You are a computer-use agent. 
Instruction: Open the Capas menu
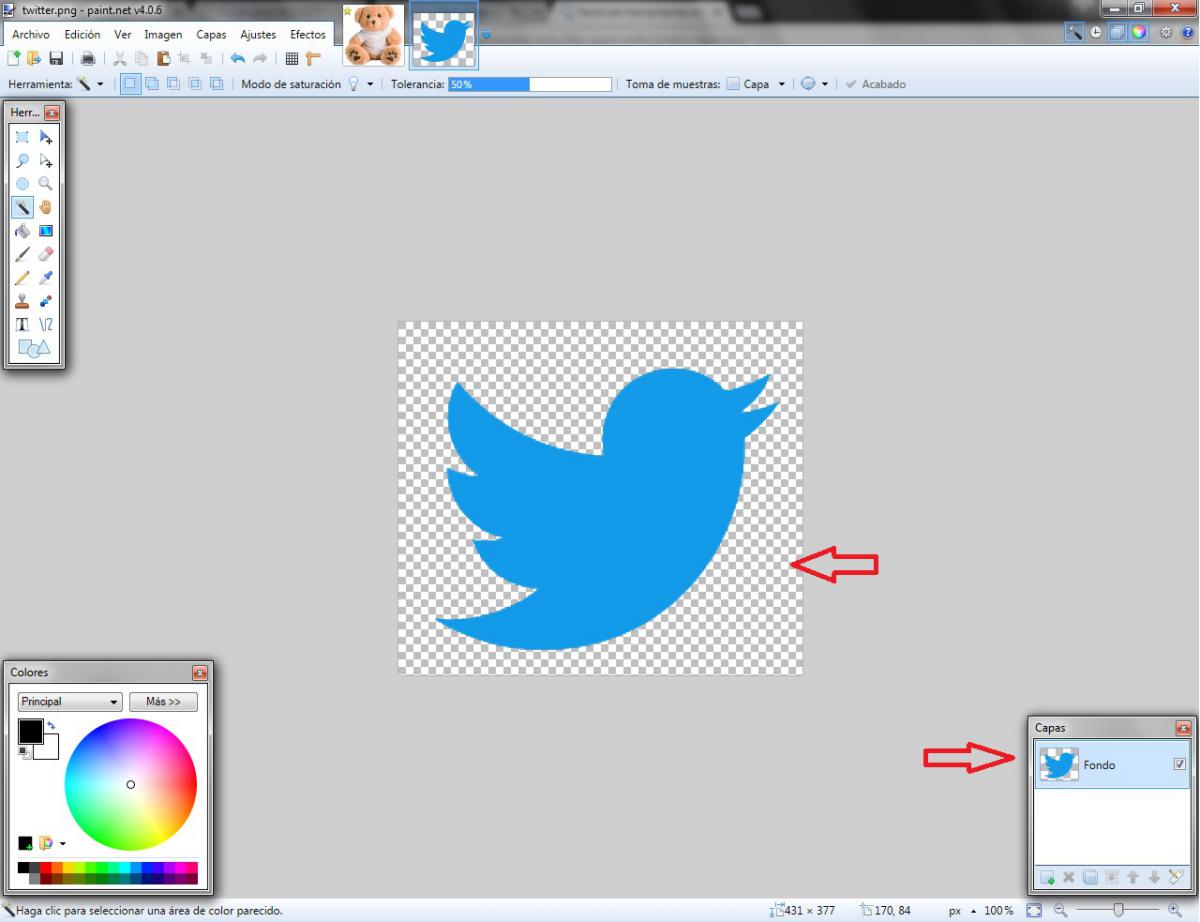[x=211, y=35]
